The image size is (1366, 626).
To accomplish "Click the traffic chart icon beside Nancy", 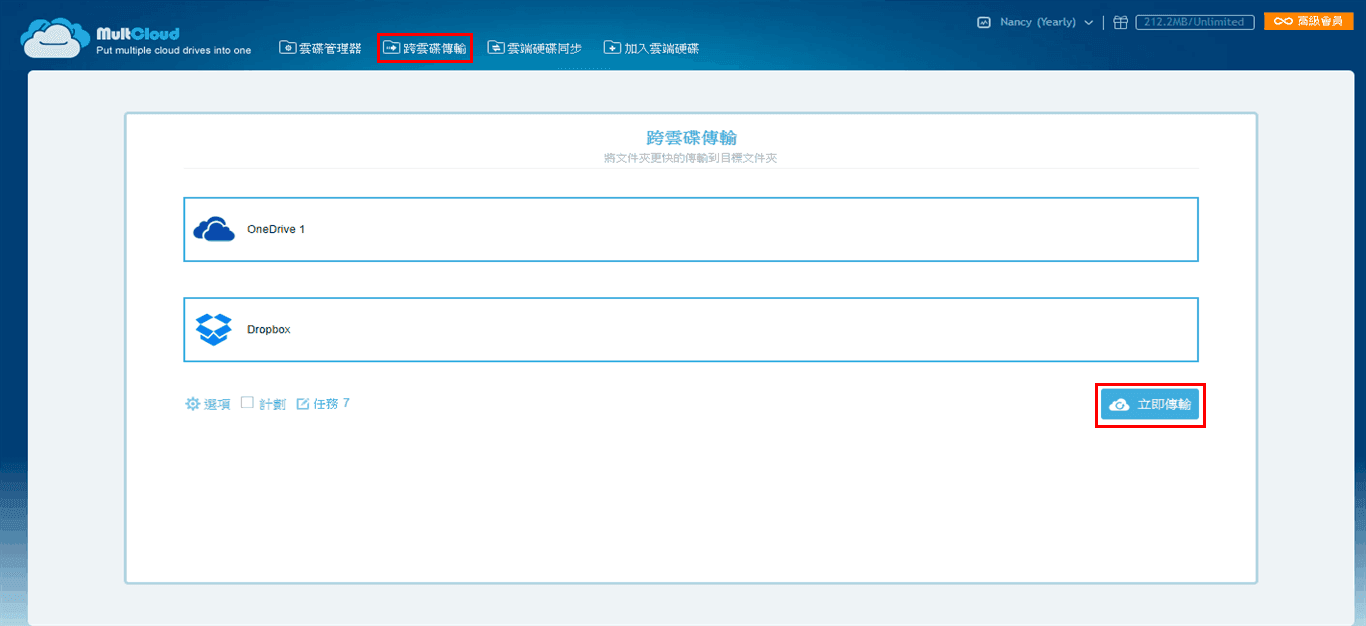I will coord(984,22).
